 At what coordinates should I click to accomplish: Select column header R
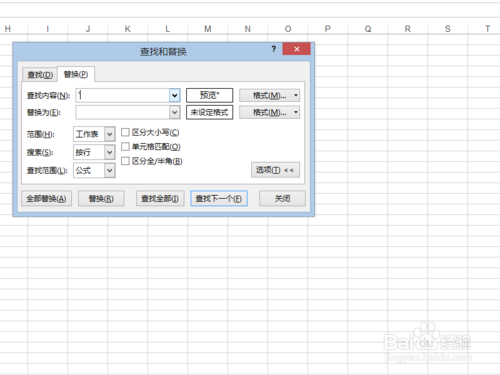(x=408, y=29)
